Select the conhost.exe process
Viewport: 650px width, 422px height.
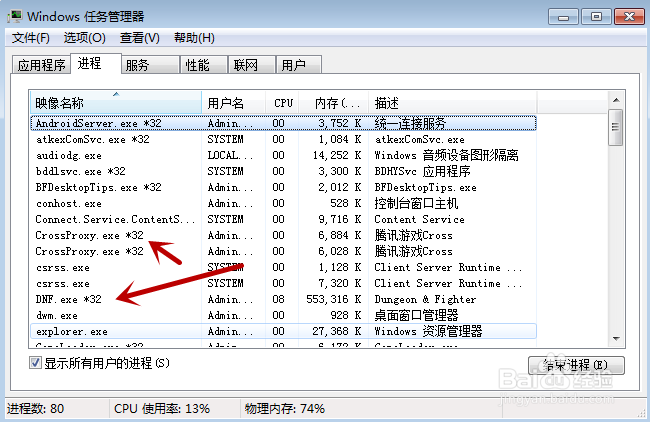coord(284,204)
